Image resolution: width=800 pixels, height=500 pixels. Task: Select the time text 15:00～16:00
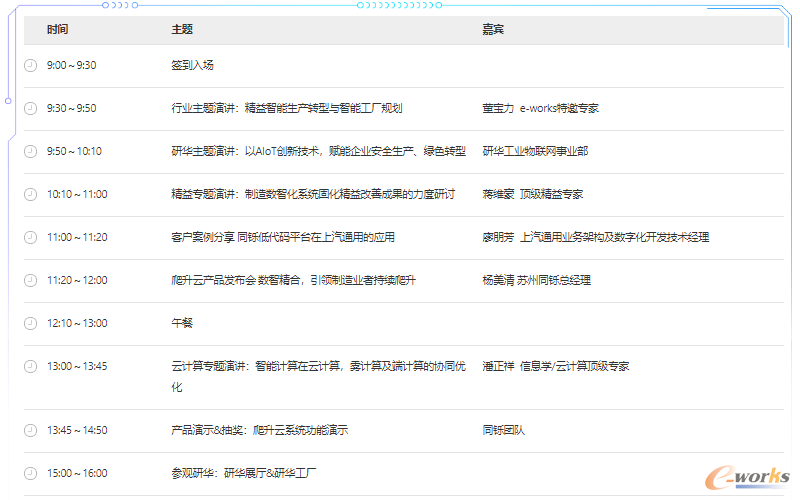(x=77, y=473)
